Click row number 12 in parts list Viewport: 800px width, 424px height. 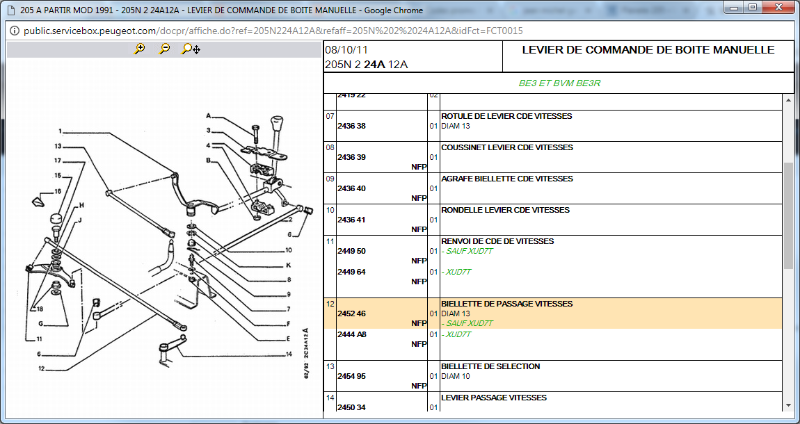pos(330,304)
